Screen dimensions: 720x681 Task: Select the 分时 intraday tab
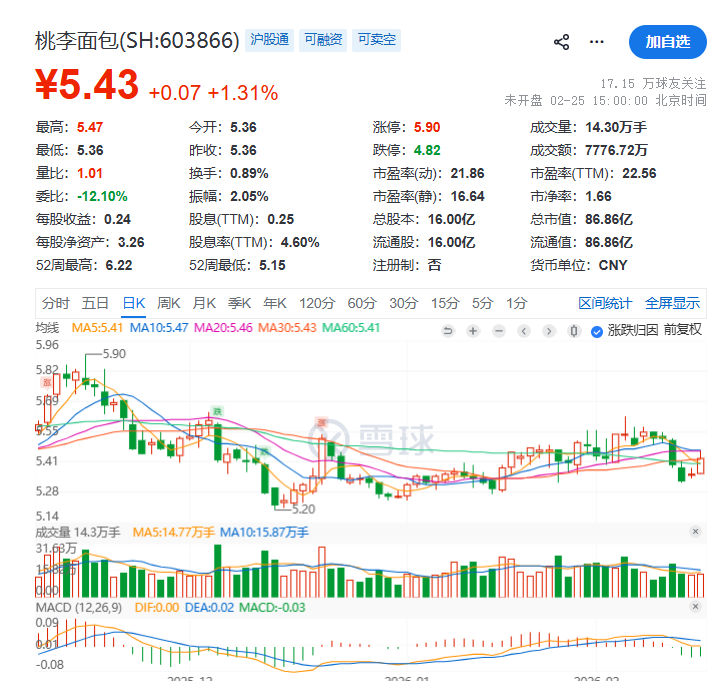coord(56,303)
